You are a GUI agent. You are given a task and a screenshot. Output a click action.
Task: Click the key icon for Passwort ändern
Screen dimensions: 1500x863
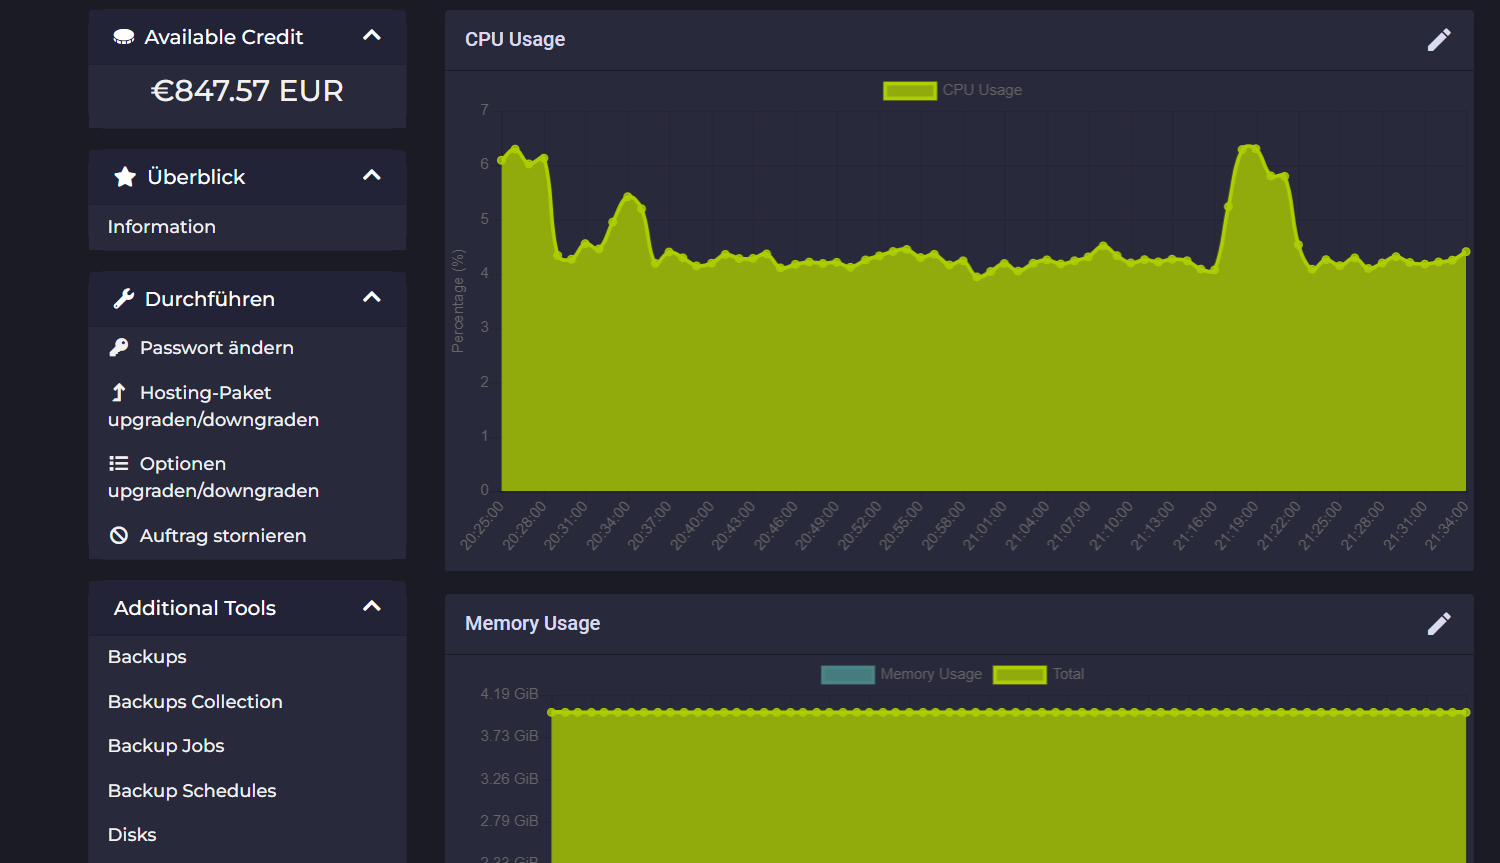119,347
